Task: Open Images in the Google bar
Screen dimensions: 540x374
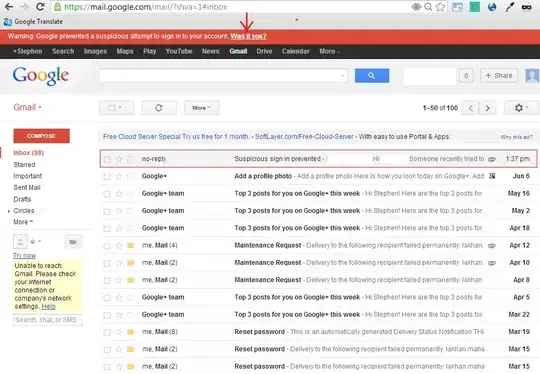Action: 95,51
